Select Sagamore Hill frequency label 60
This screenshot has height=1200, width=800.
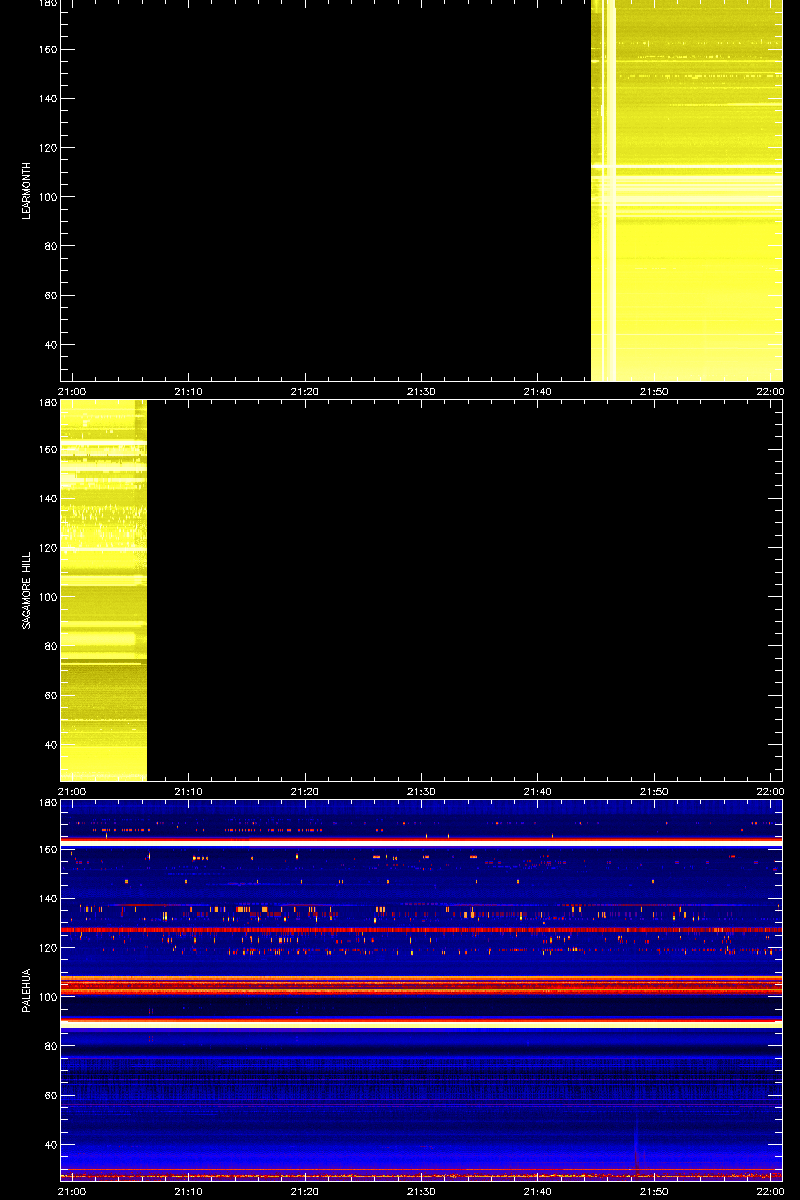(x=49, y=696)
